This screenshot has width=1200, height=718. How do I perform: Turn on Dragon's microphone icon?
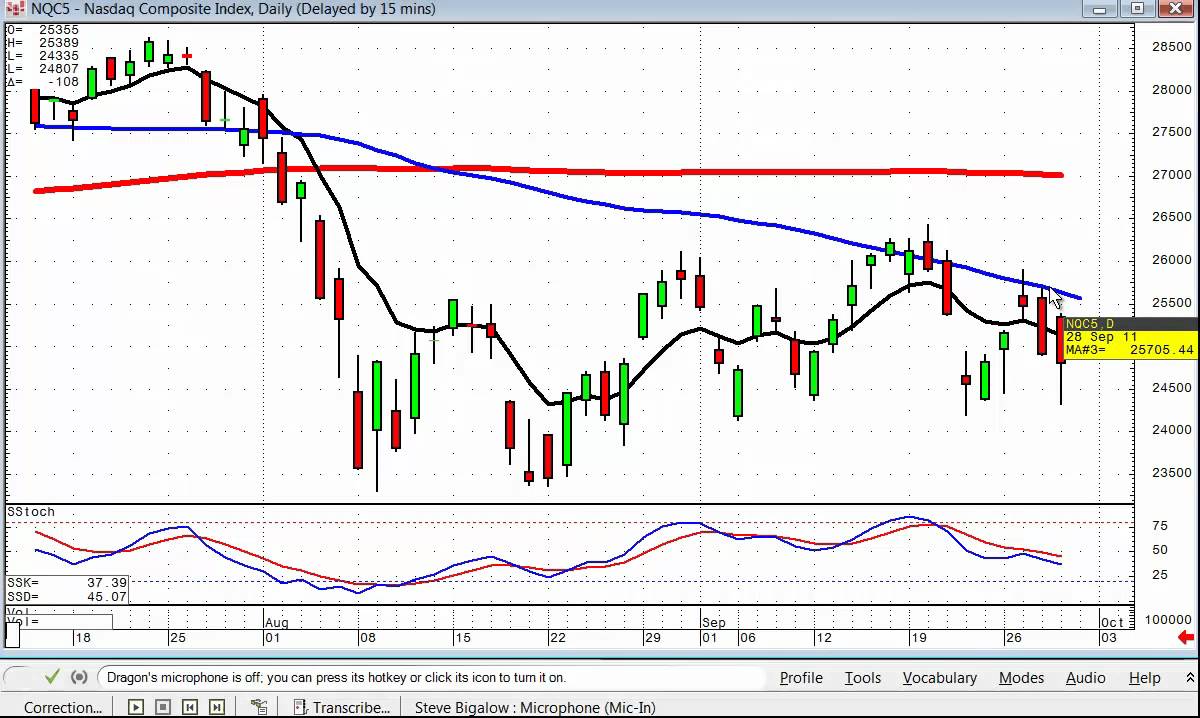pyautogui.click(x=80, y=677)
